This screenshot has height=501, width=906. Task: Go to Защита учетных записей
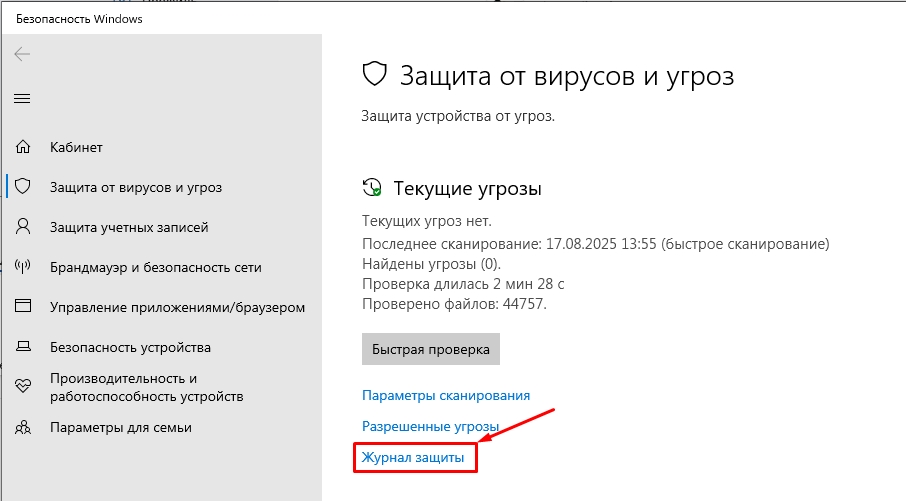point(129,227)
